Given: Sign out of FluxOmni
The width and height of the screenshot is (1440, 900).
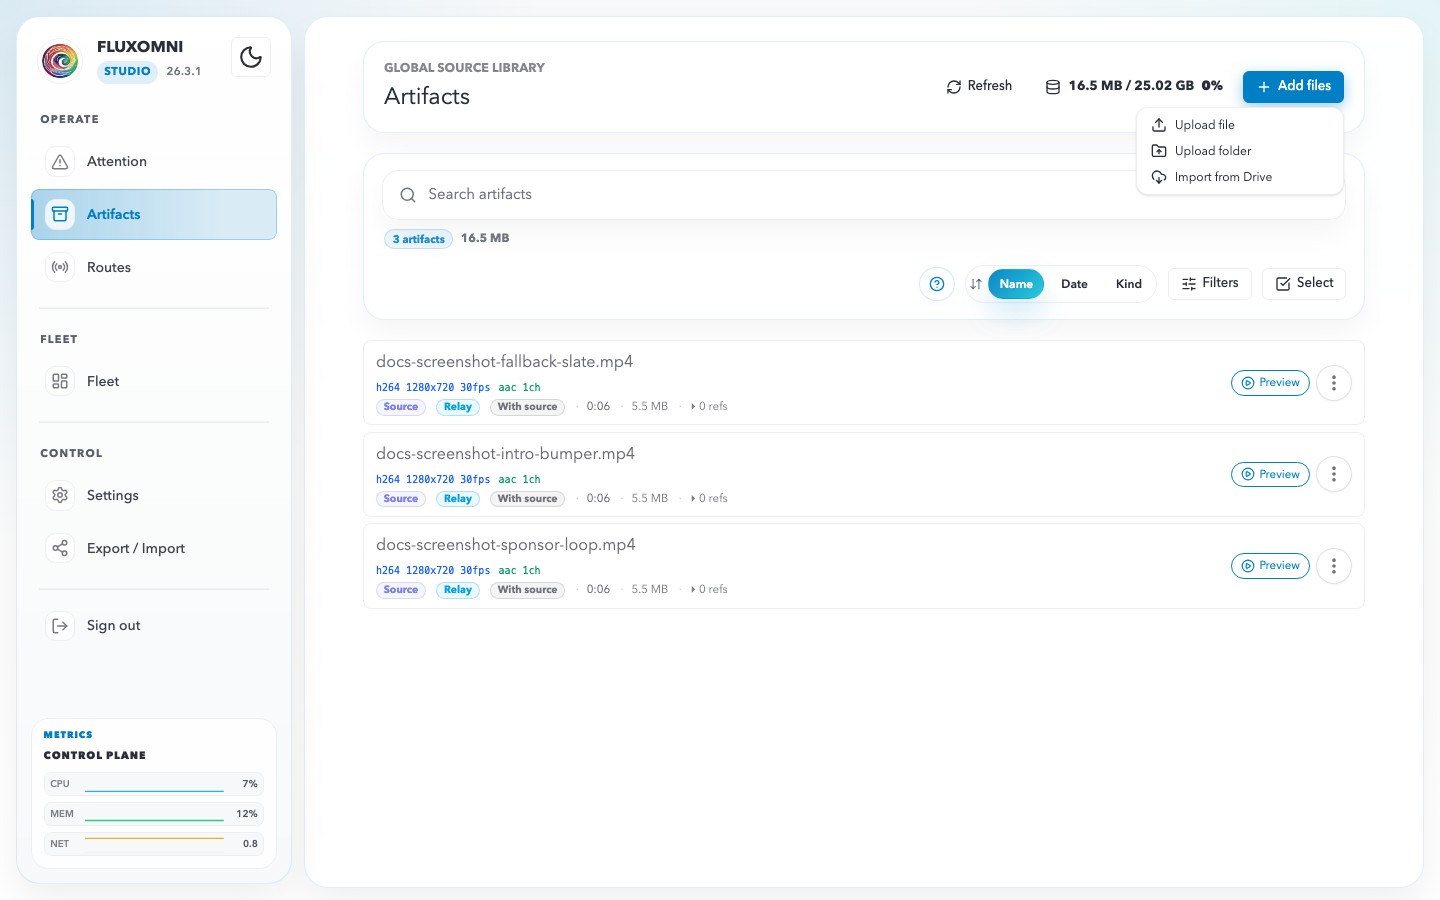Looking at the screenshot, I should (x=154, y=625).
